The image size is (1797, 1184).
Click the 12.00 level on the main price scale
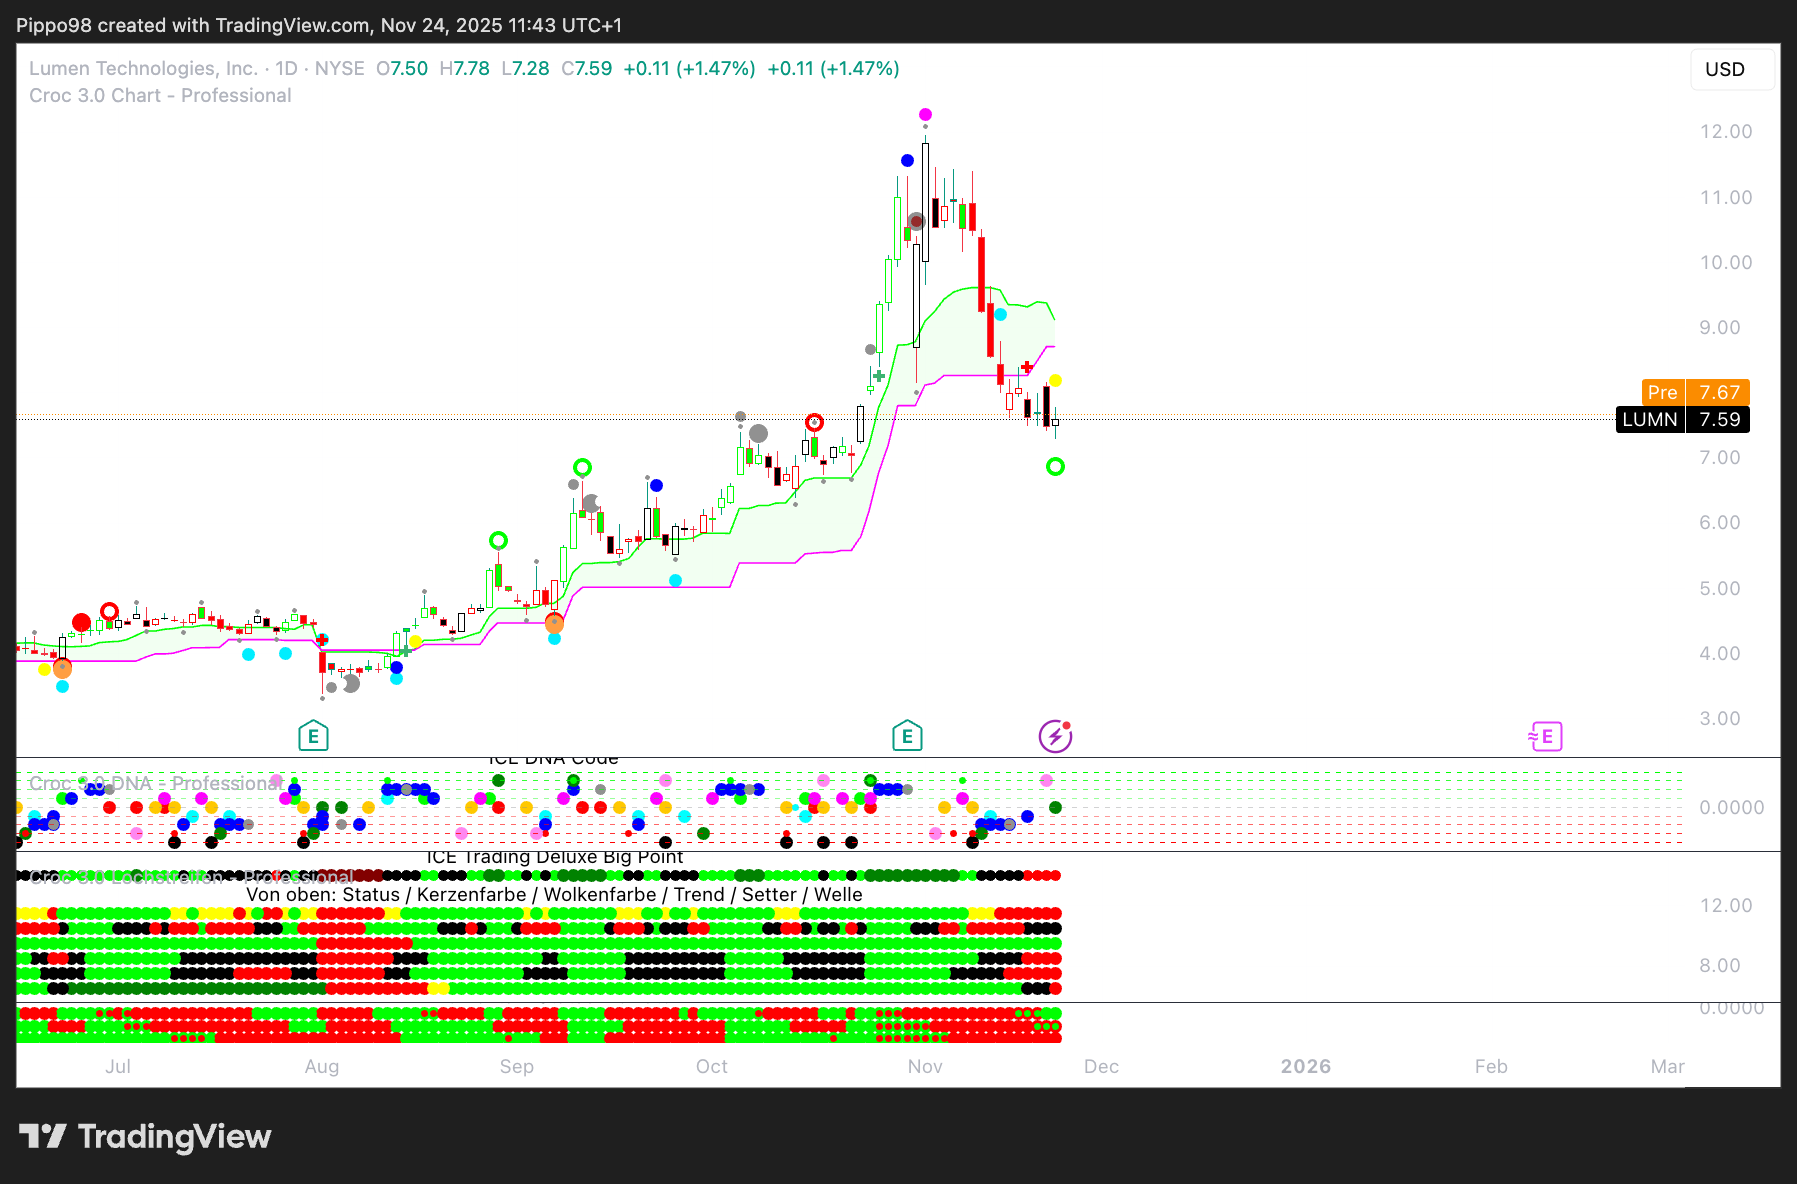(1726, 132)
